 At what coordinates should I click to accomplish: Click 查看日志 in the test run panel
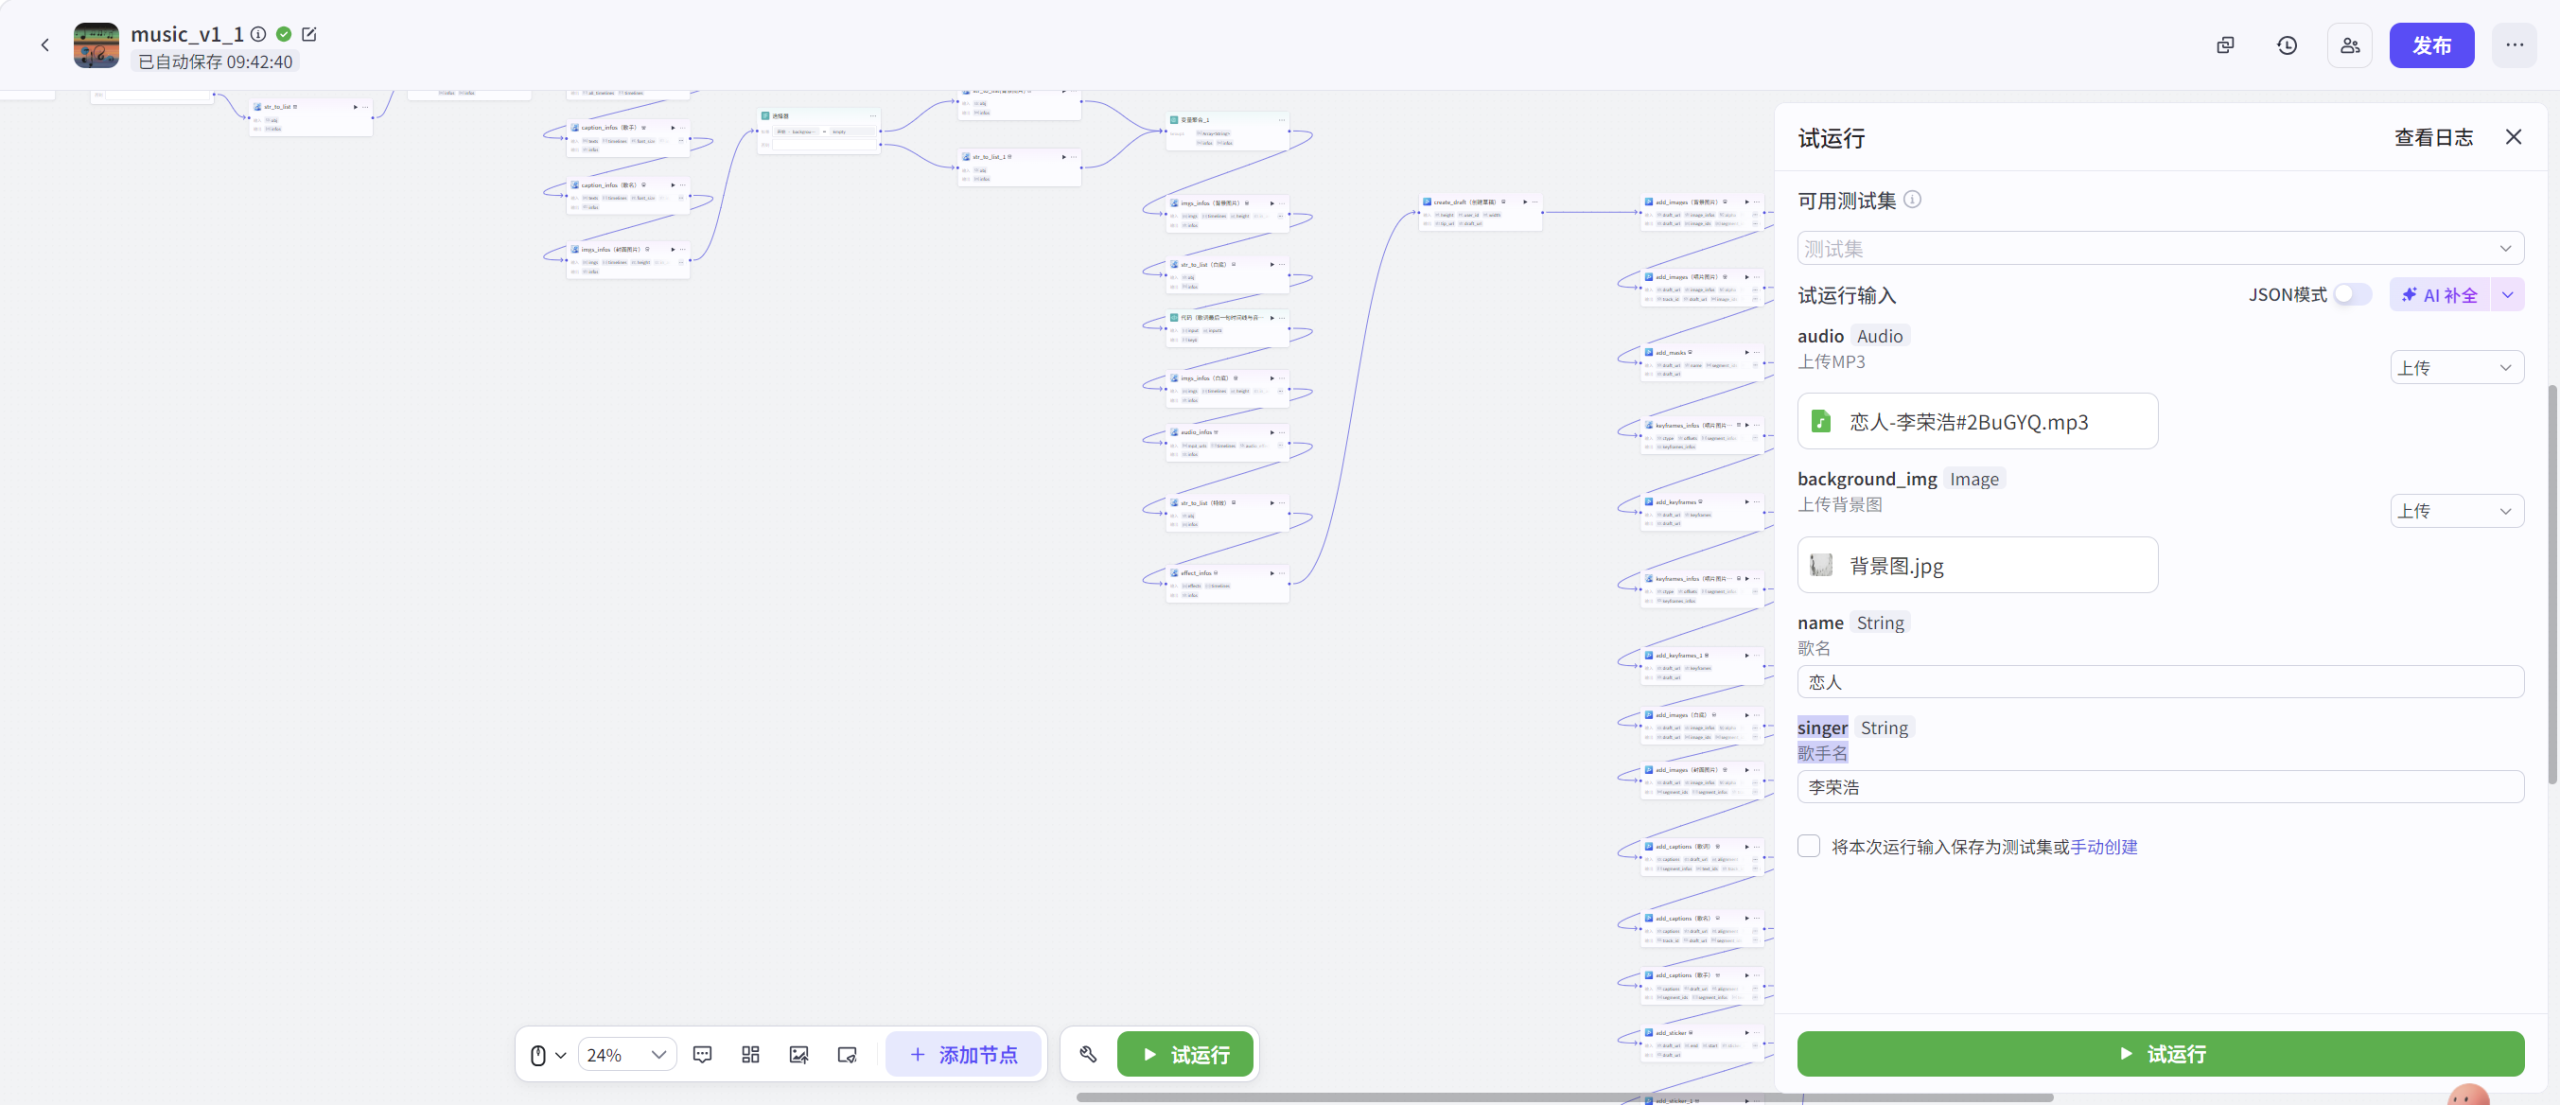pos(2433,138)
